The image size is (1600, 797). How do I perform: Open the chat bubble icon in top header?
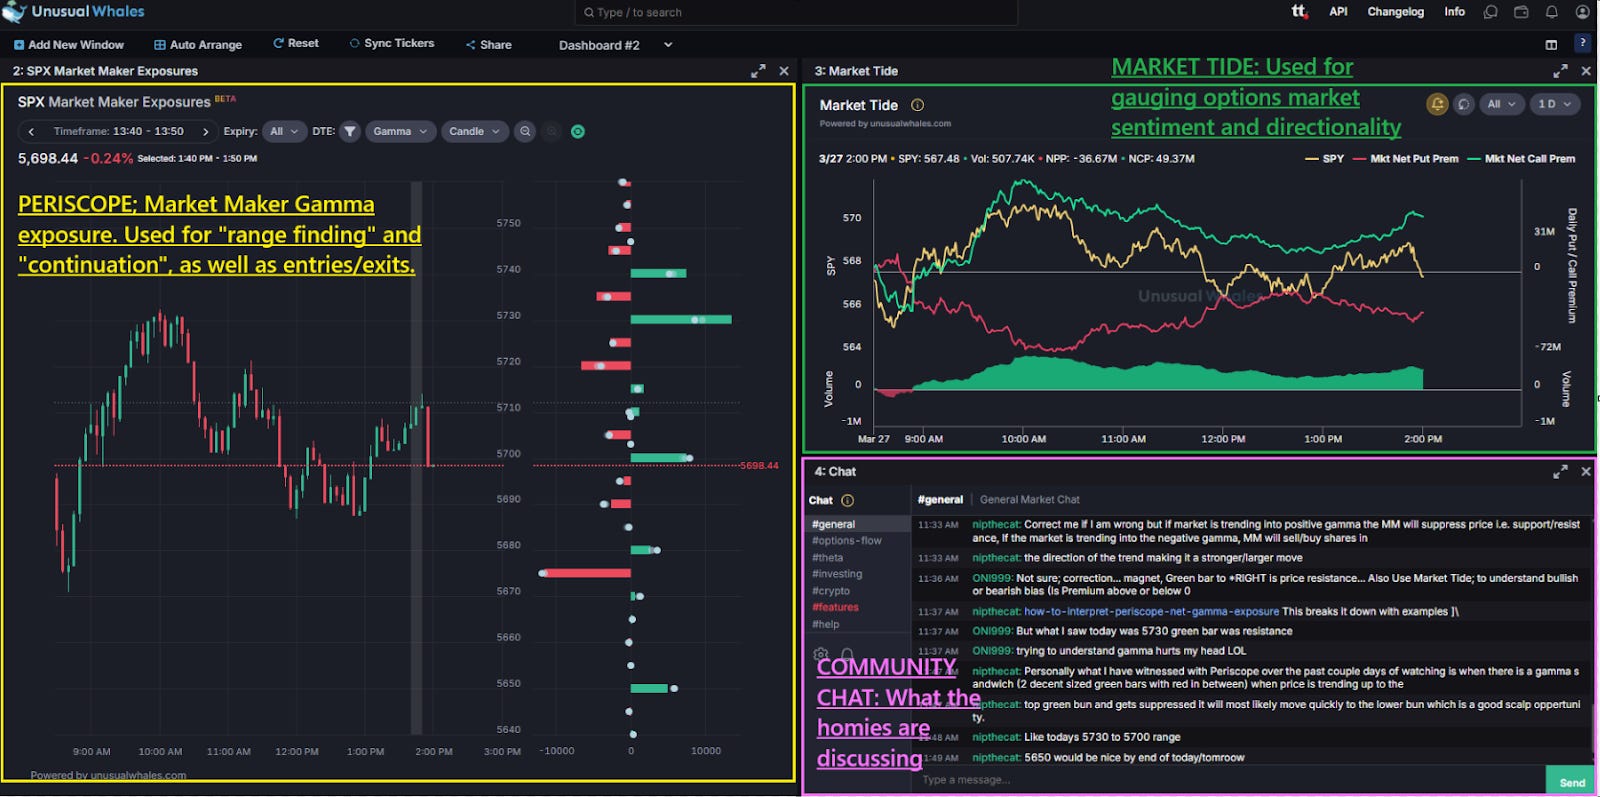pos(1490,12)
